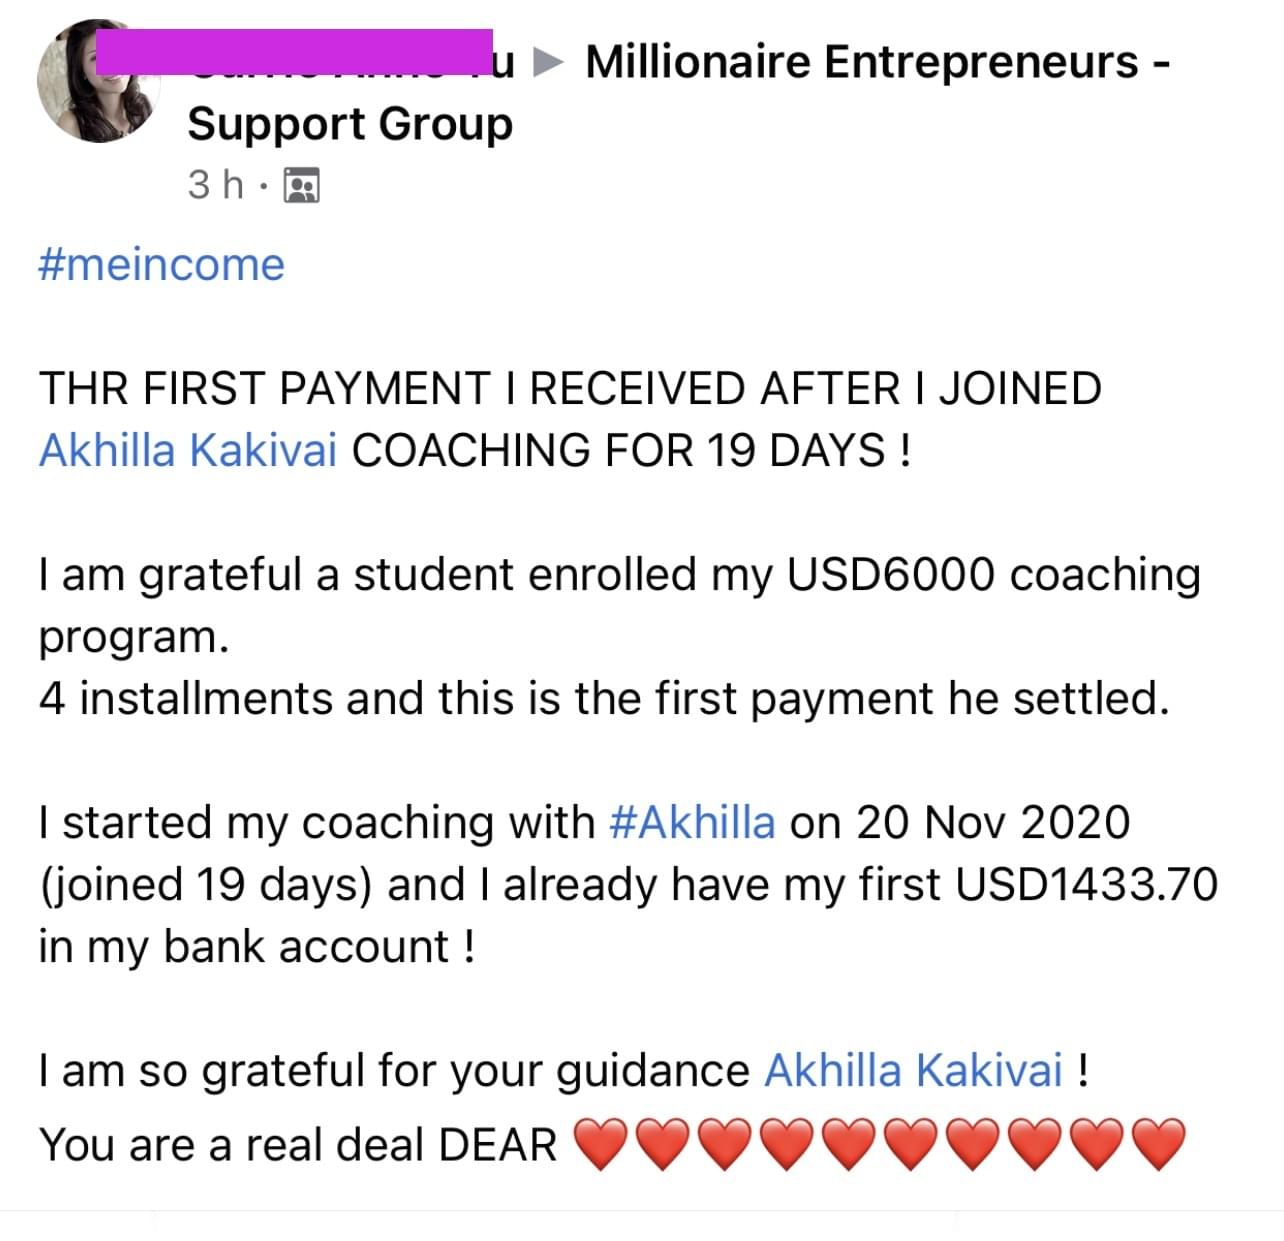This screenshot has width=1284, height=1241.
Task: Open the Support Group title line
Action: [x=350, y=125]
